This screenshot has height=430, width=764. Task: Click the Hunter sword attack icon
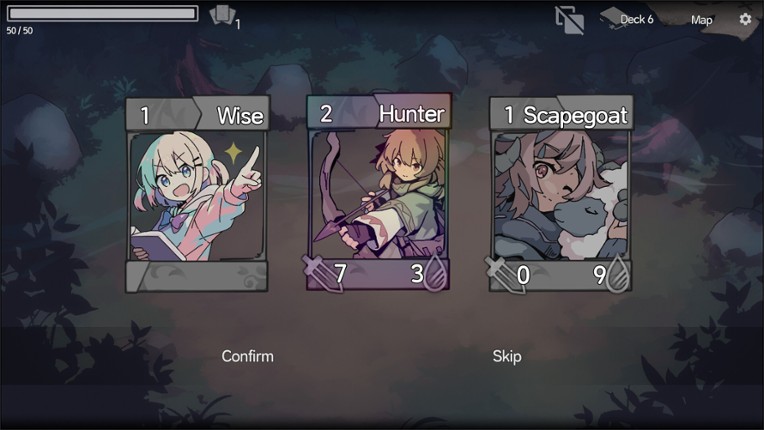[322, 274]
